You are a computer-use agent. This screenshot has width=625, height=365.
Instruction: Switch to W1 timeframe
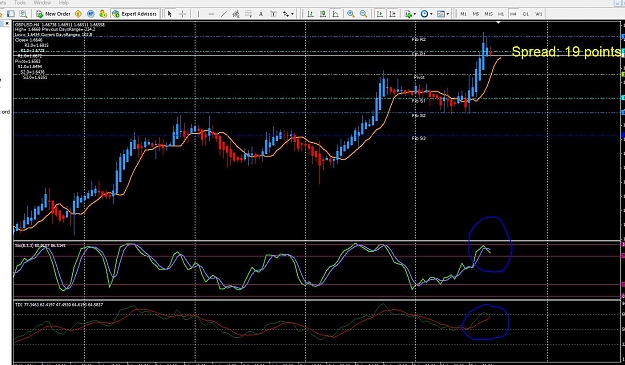click(539, 14)
